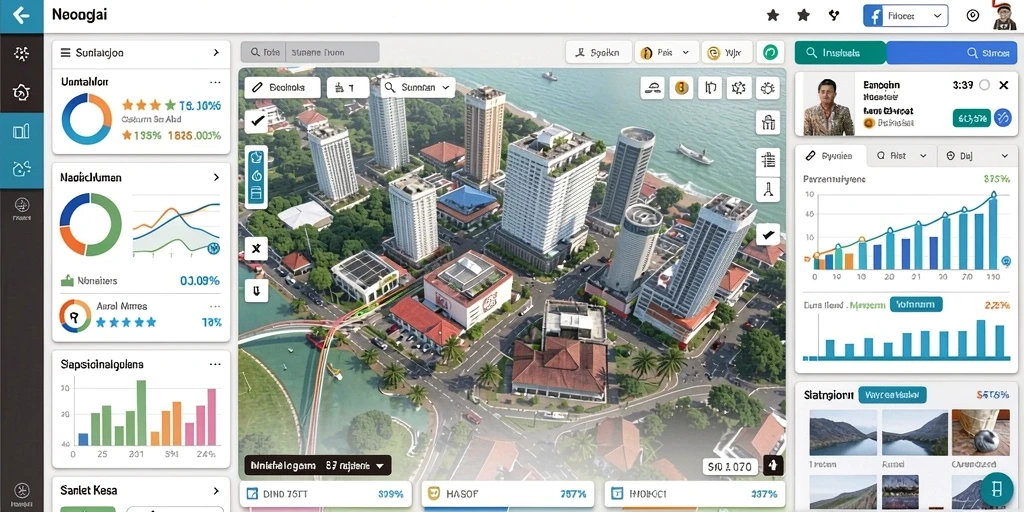Click the grid layers icon on the map's right edge
This screenshot has width=1024, height=512.
click(768, 160)
